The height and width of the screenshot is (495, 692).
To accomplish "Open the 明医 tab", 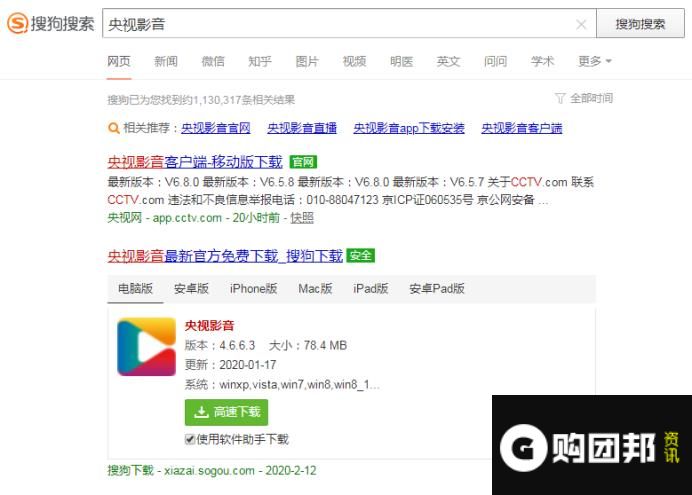I will point(401,61).
